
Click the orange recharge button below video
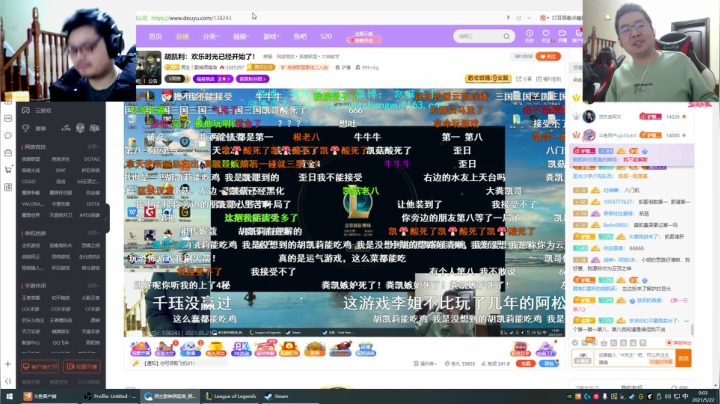525,363
